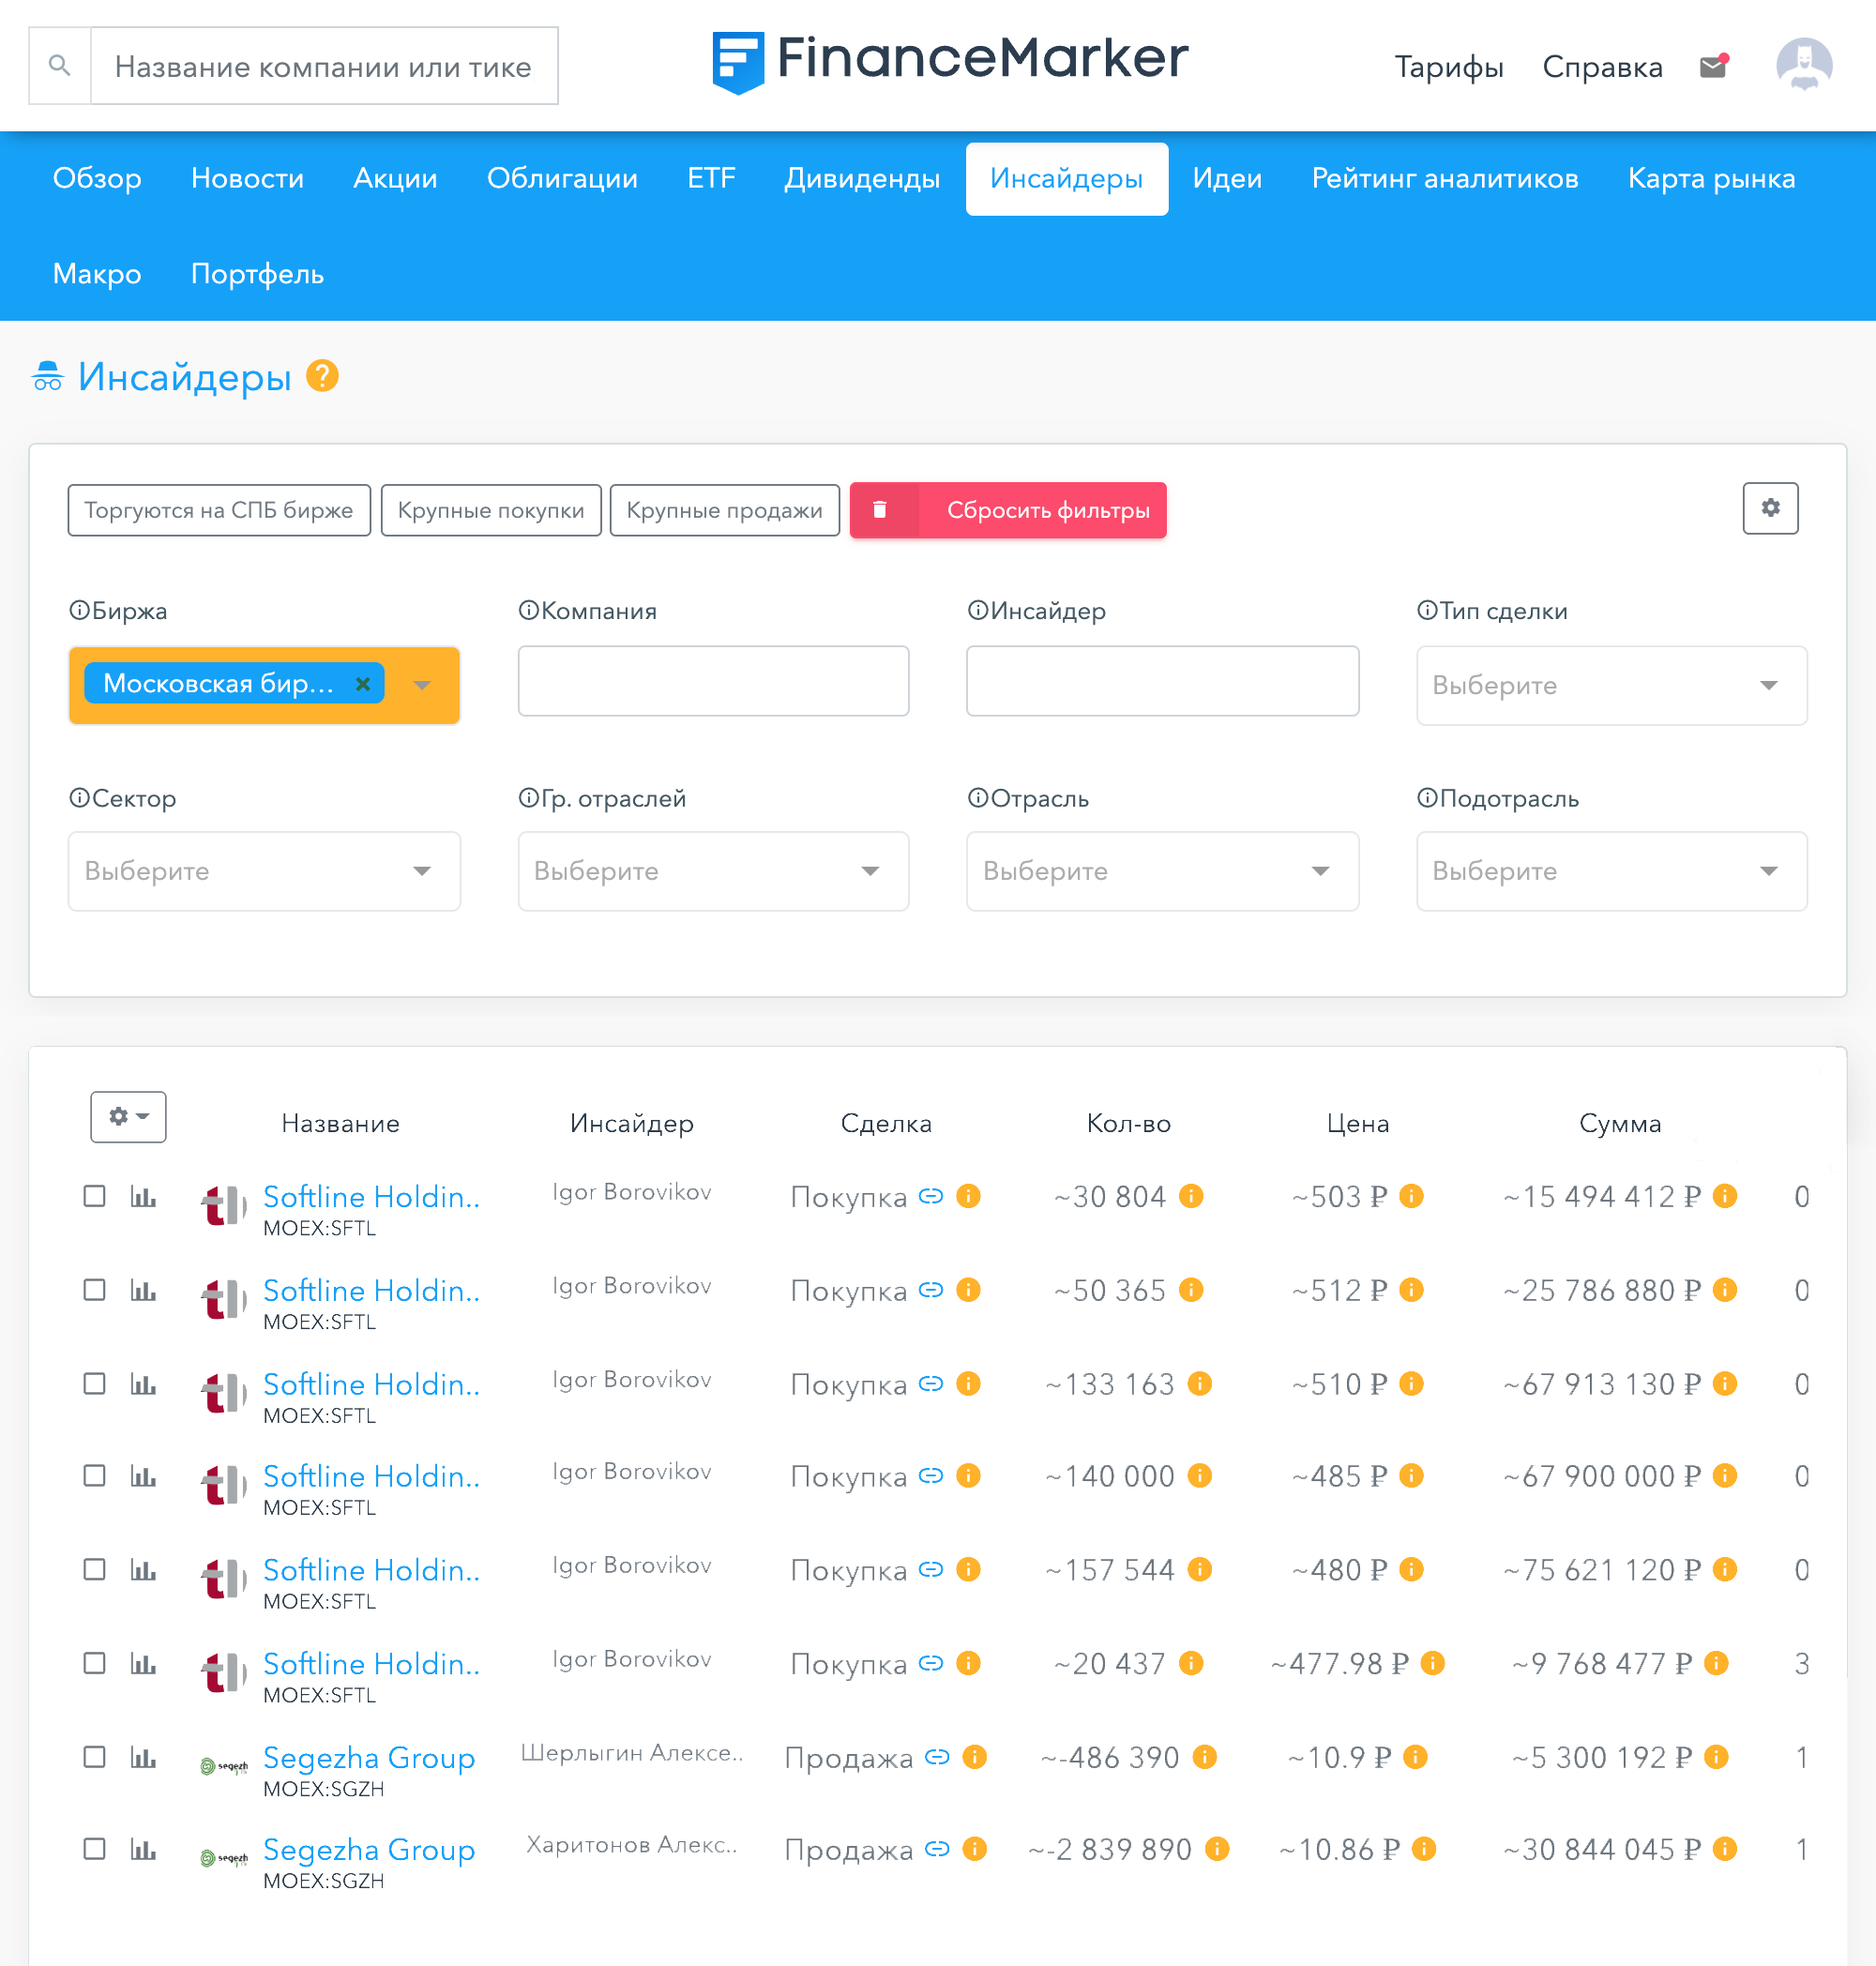1876x1966 pixels.
Task: Open the Справка link
Action: tap(1602, 67)
